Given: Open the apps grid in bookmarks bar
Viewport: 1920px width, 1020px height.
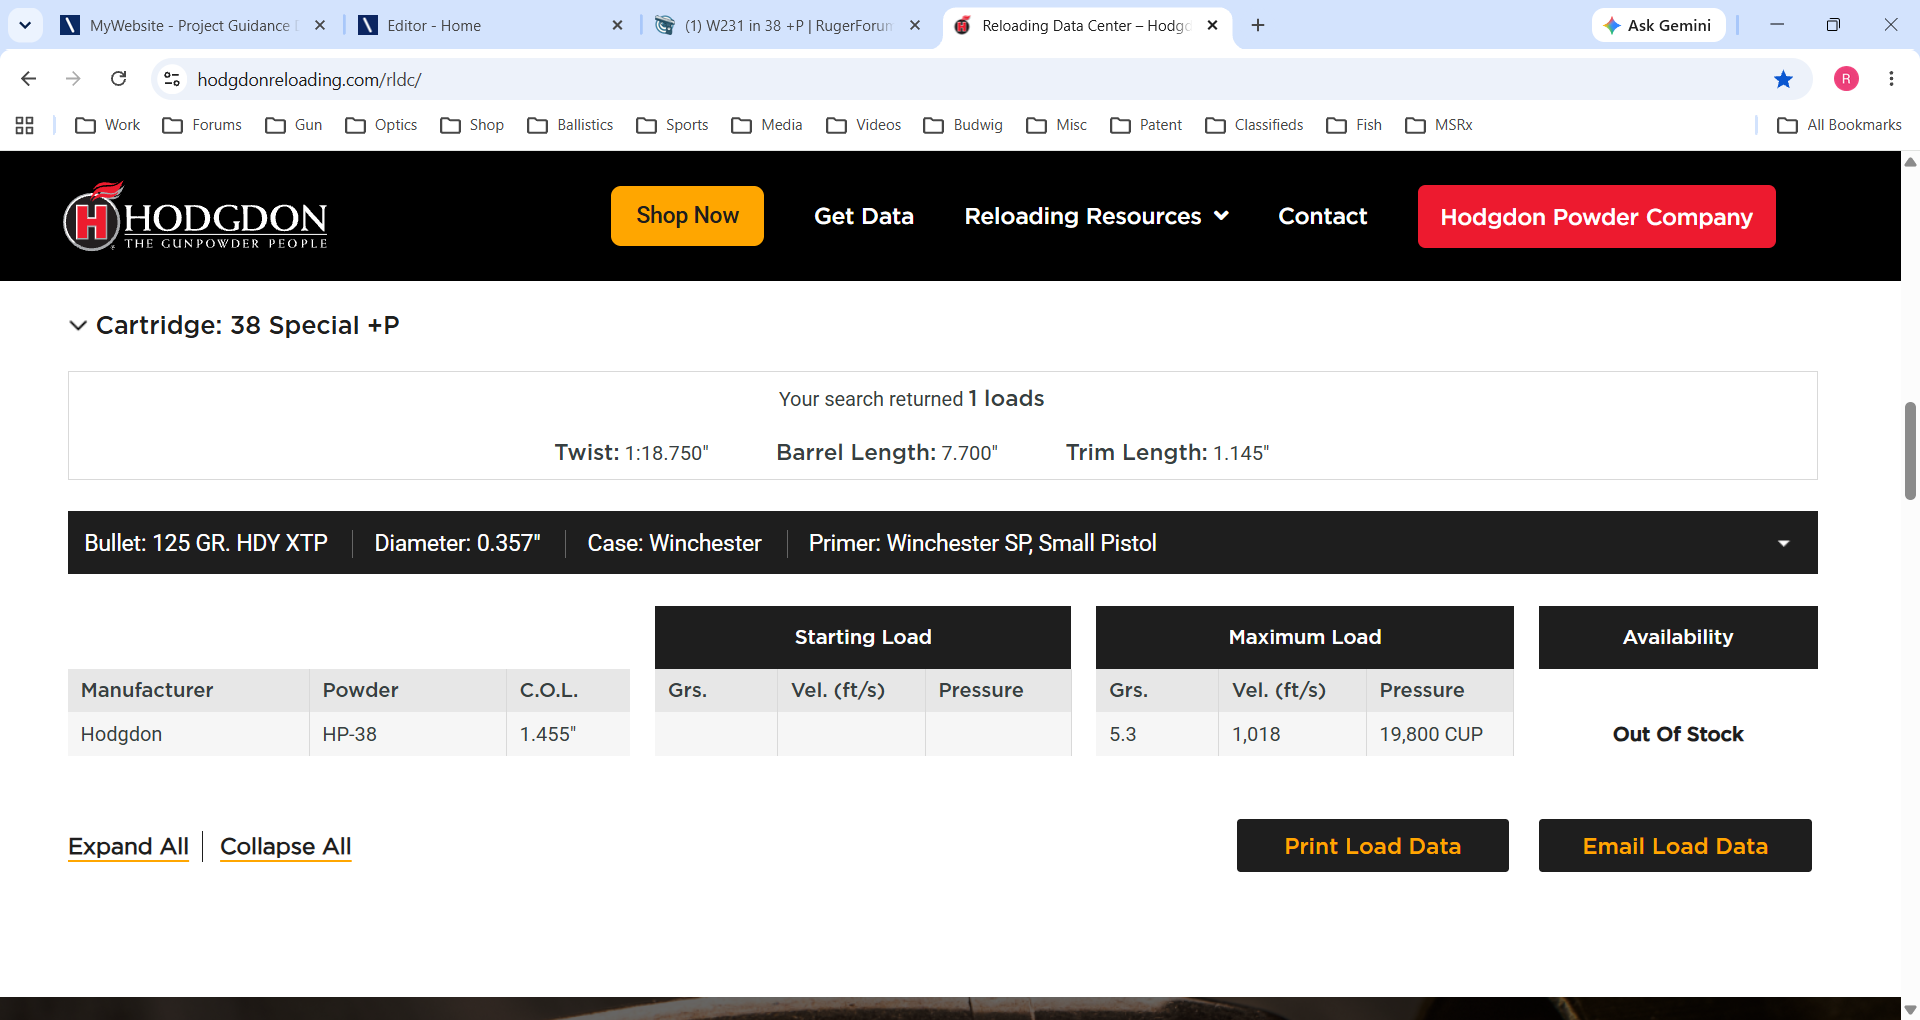Looking at the screenshot, I should pyautogui.click(x=25, y=125).
